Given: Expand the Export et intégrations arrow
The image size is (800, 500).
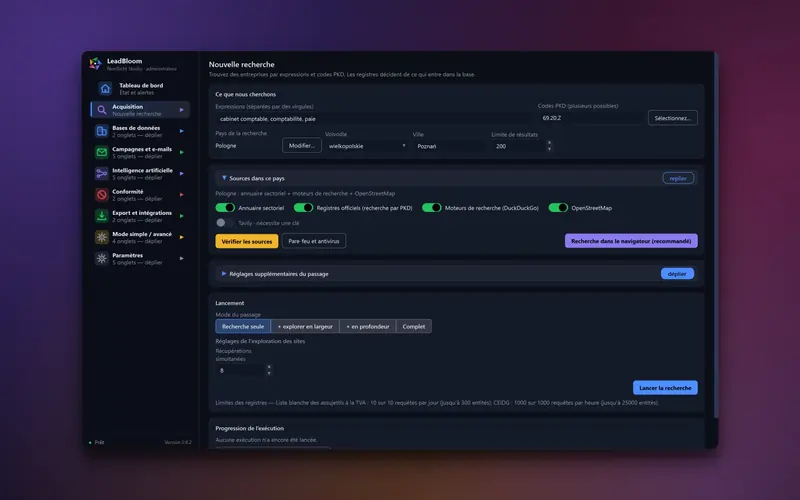Looking at the screenshot, I should coord(181,216).
